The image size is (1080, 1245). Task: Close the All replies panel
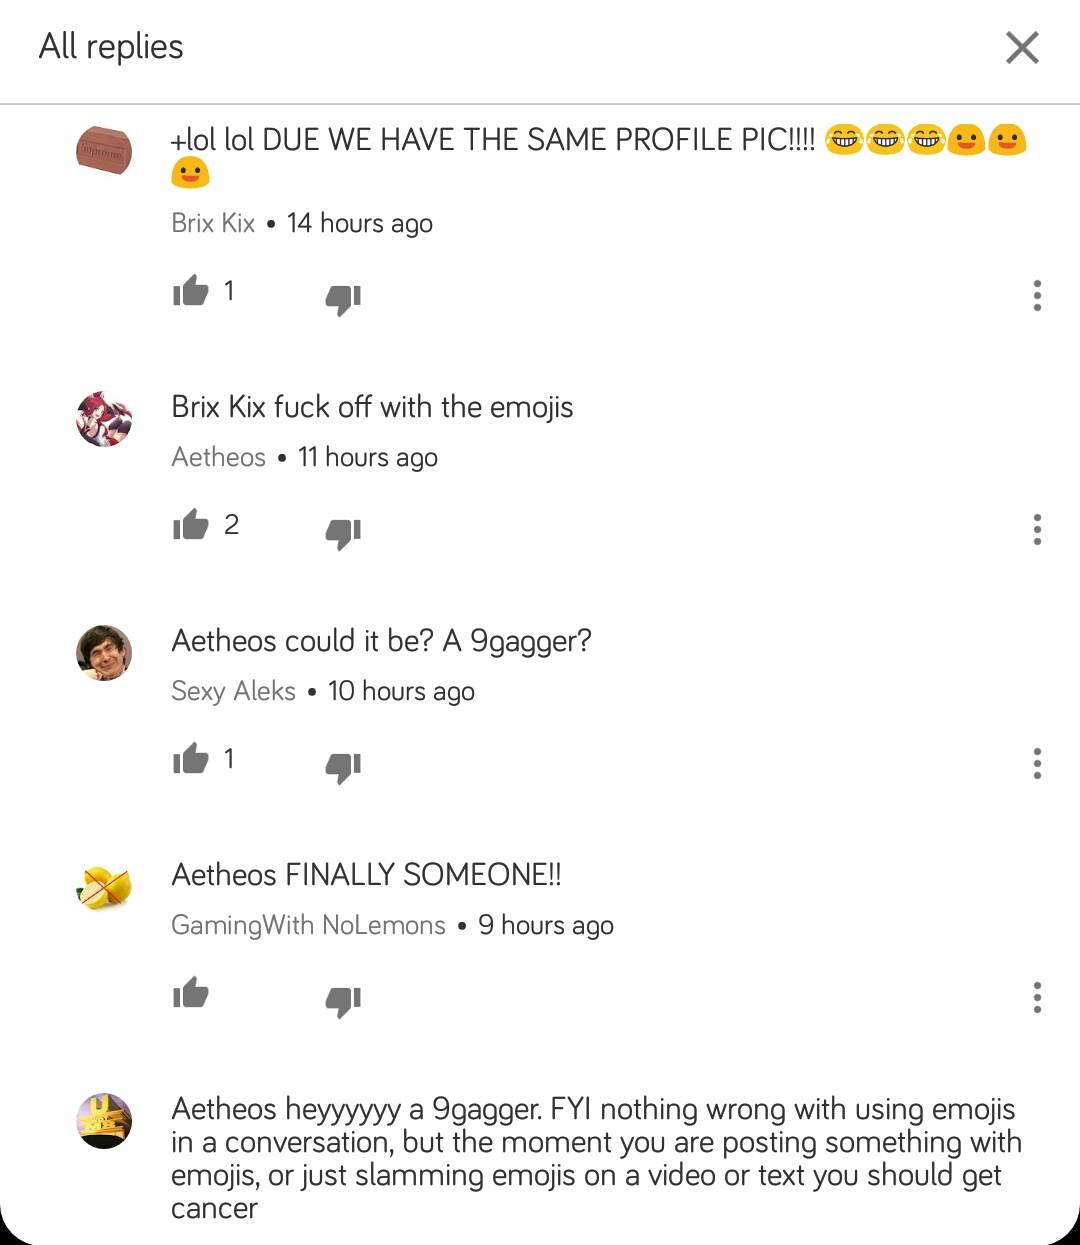tap(1022, 47)
